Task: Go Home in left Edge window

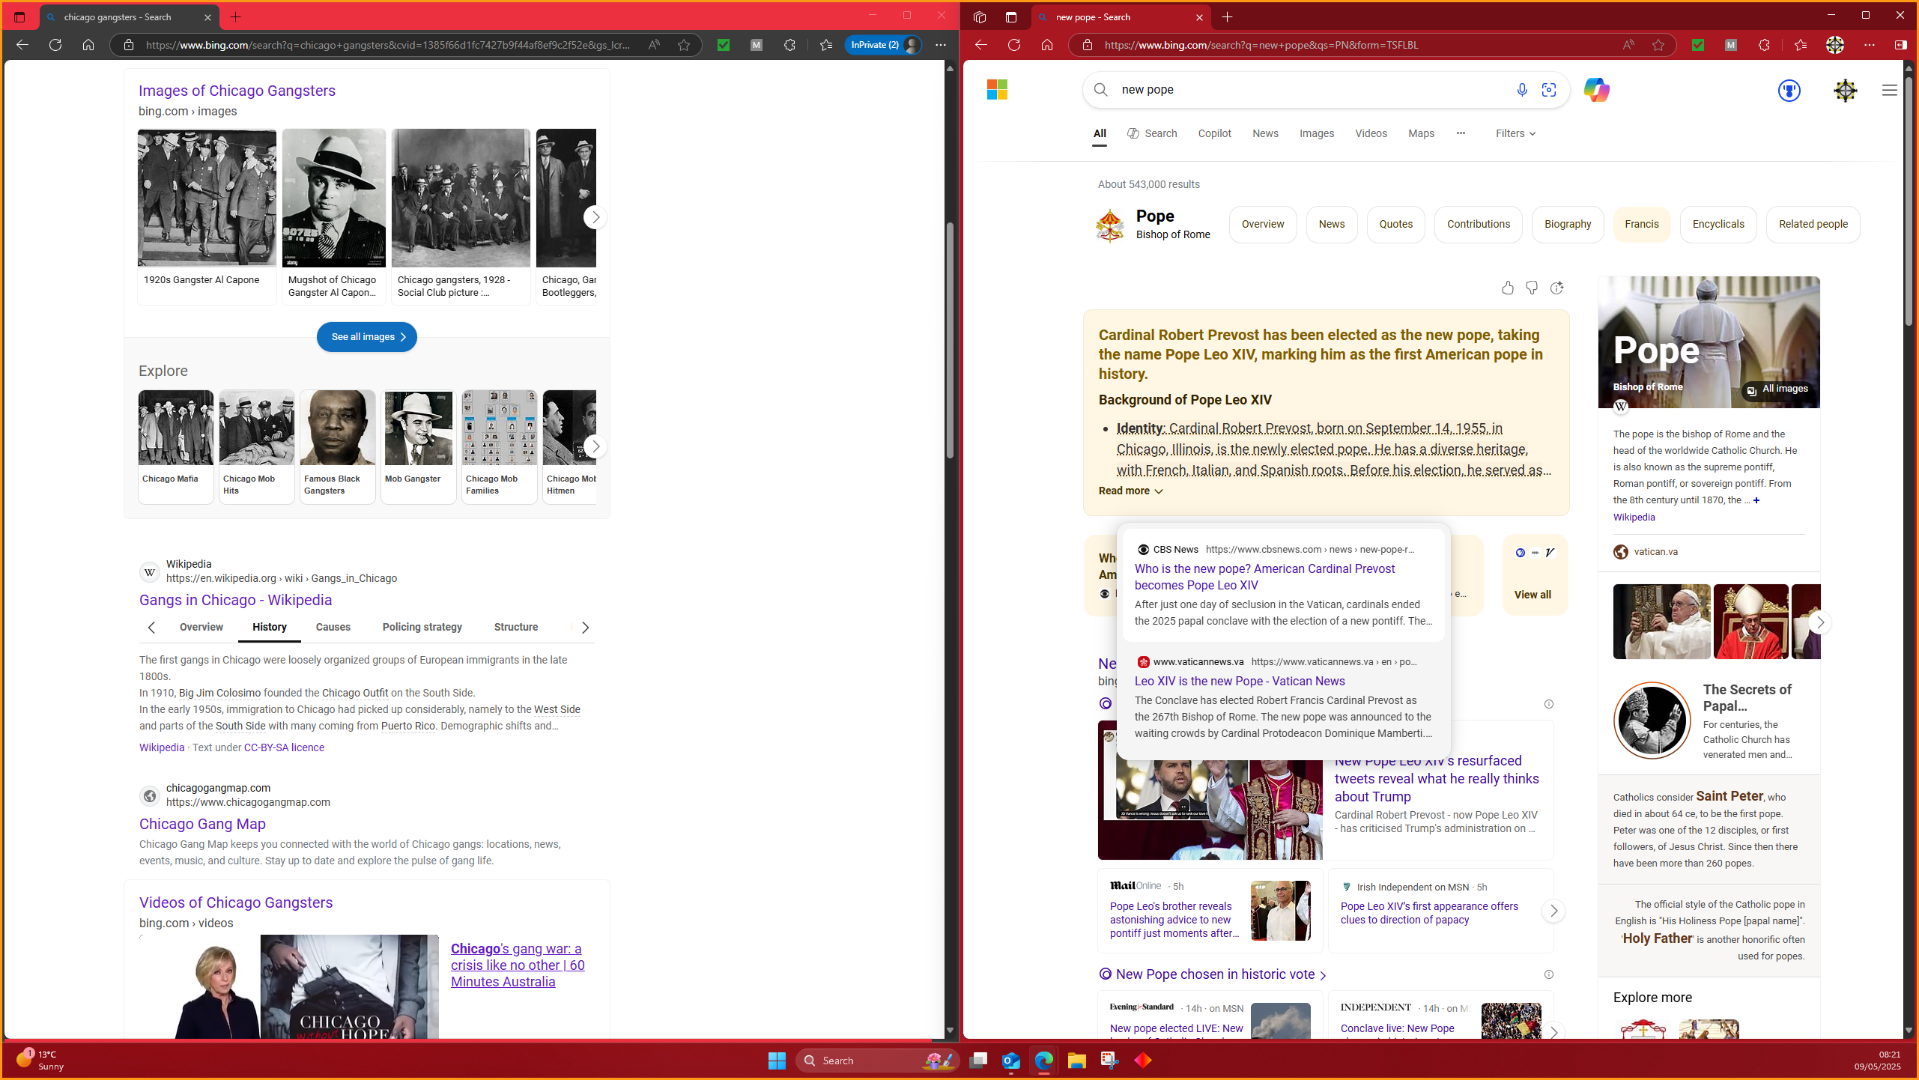Action: (x=88, y=45)
